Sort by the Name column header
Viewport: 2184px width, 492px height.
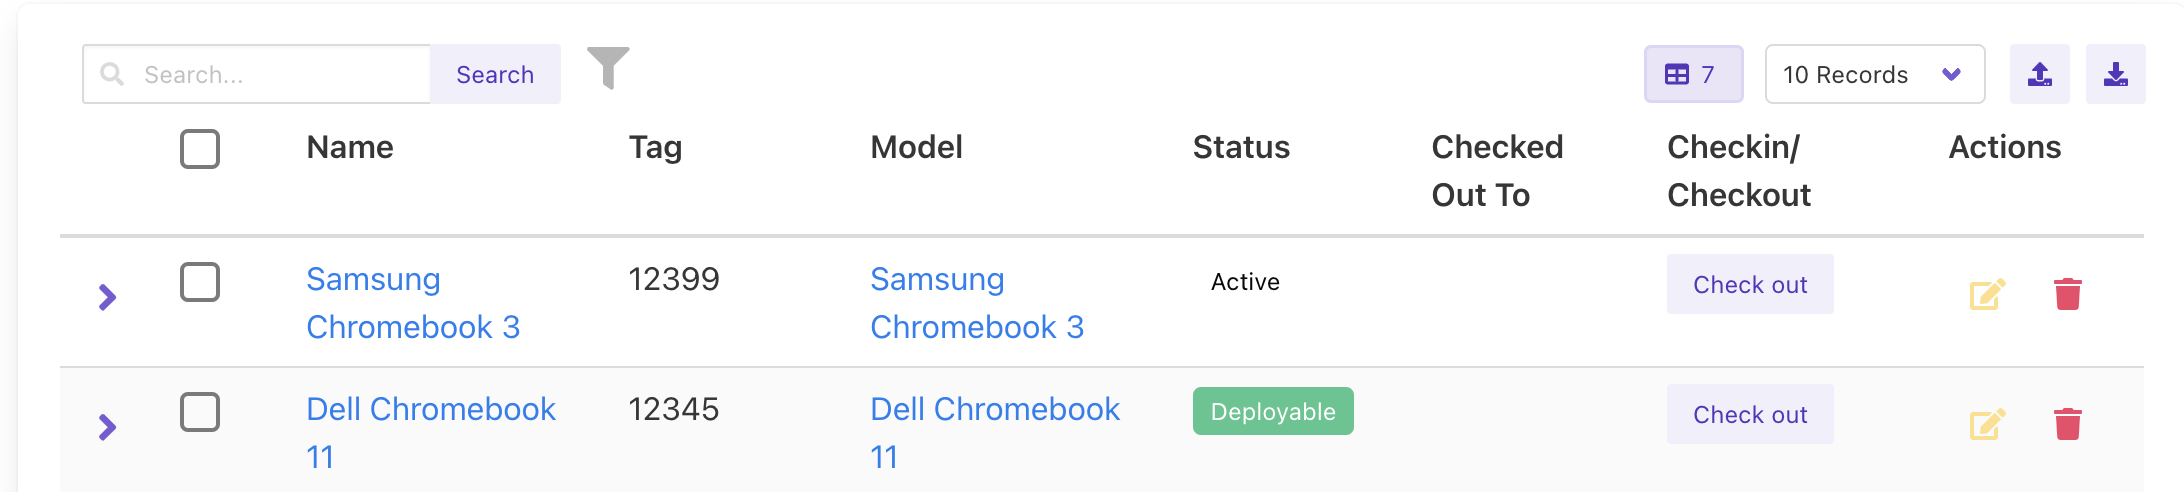click(350, 148)
